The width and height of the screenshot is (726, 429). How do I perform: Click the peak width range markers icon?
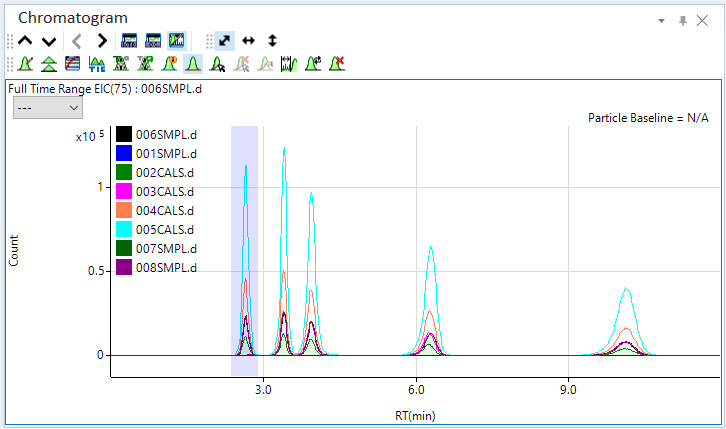pyautogui.click(x=289, y=64)
